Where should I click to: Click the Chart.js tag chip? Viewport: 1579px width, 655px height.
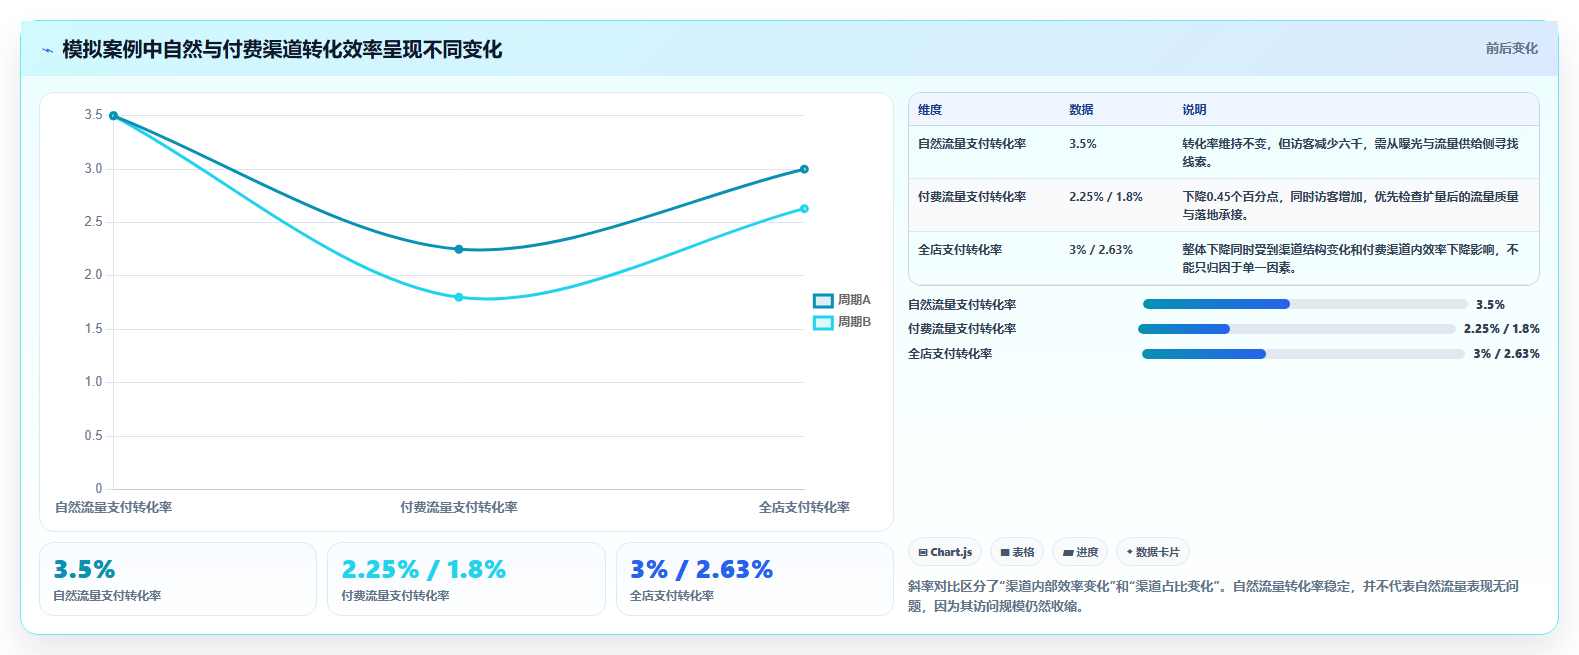tap(945, 552)
